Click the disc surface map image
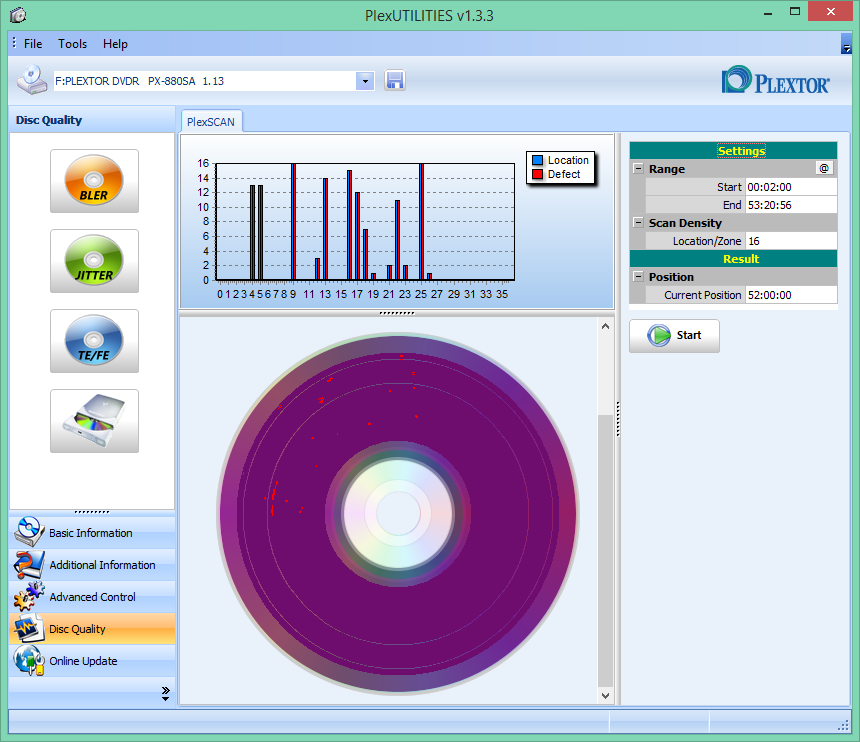This screenshot has height=742, width=860. (x=397, y=514)
